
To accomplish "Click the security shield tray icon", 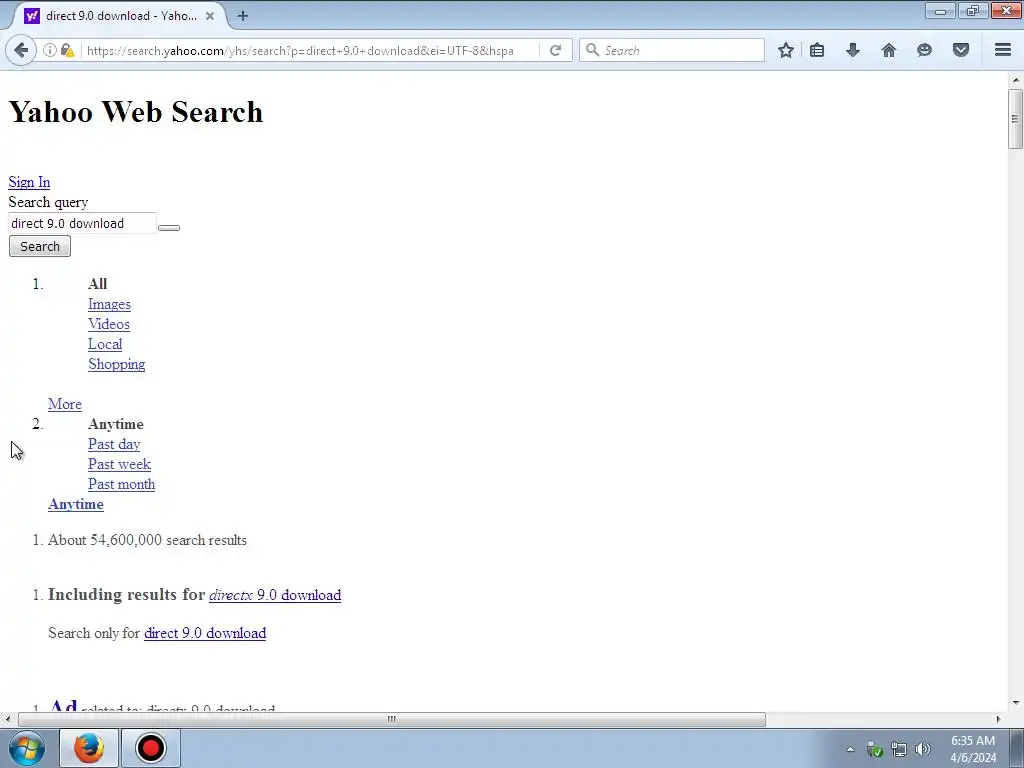I will point(875,749).
